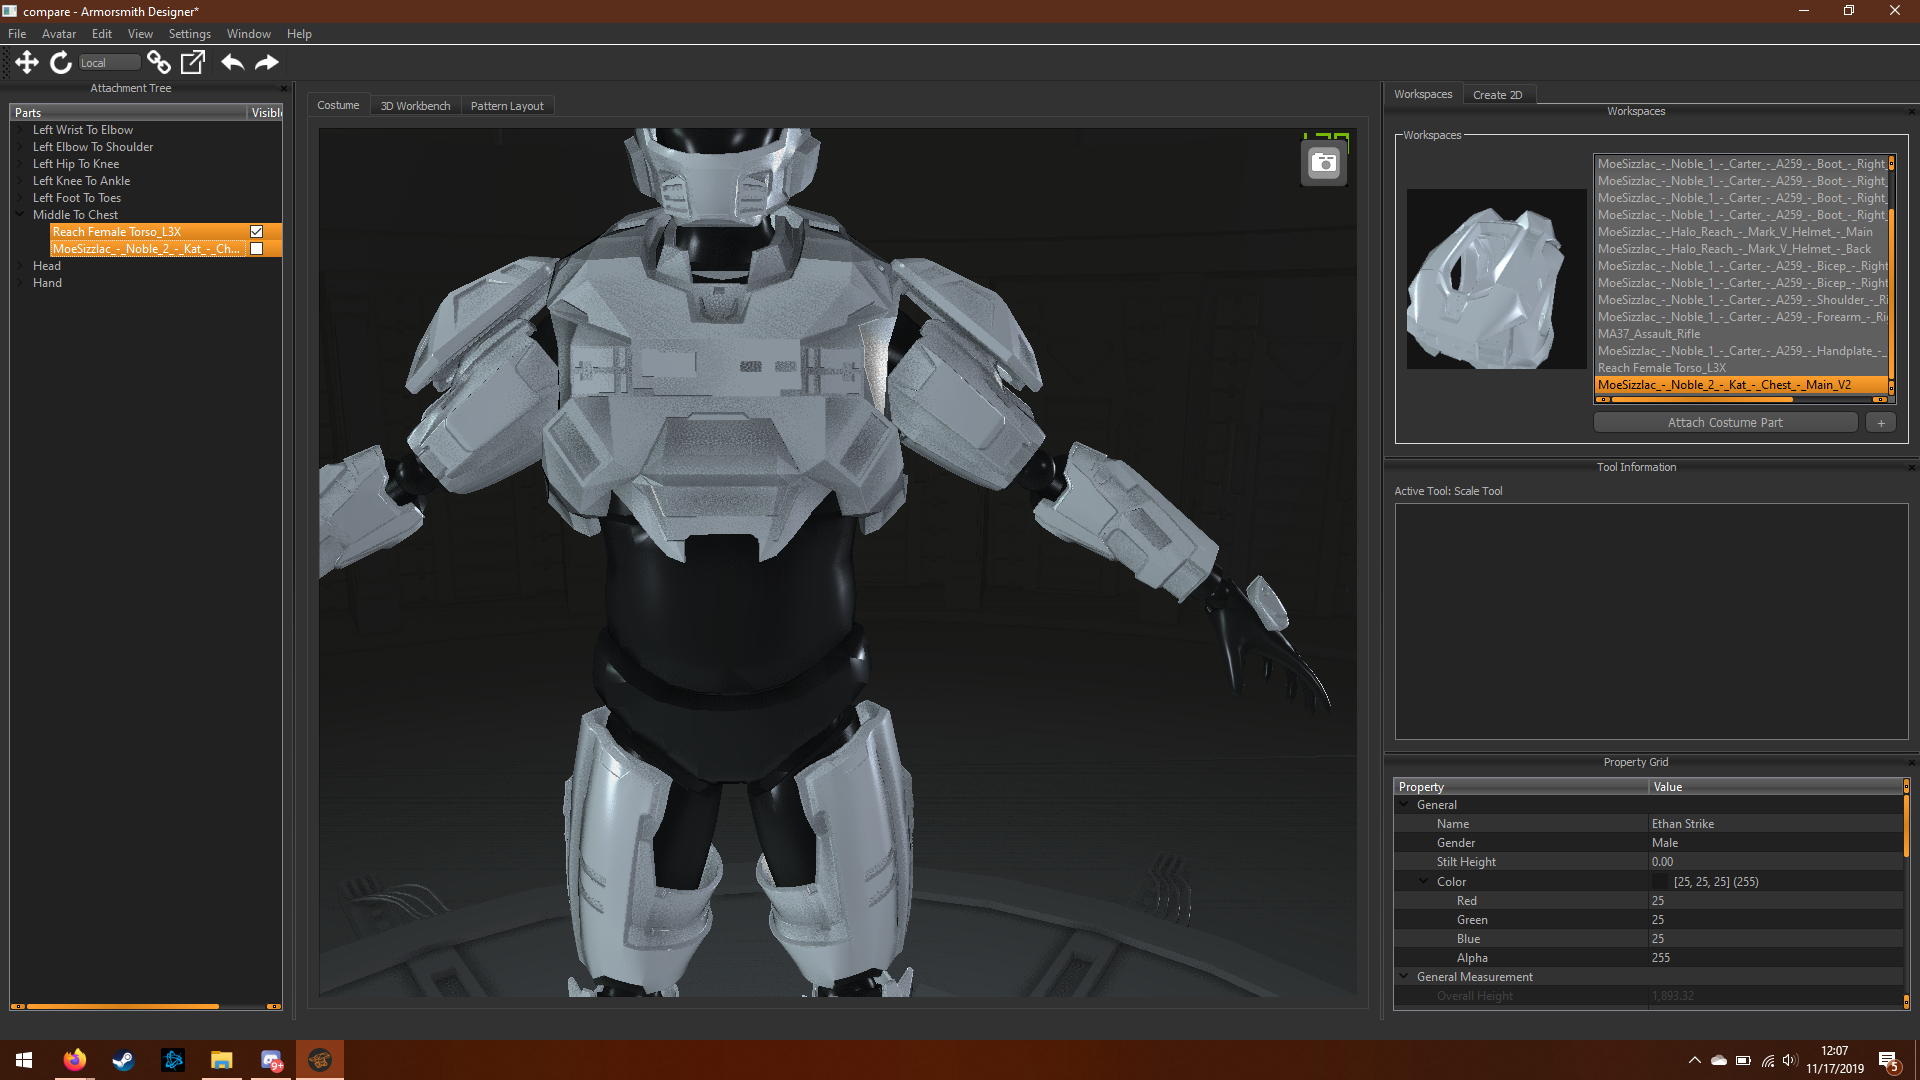Click the Redo arrow icon
Image resolution: width=1920 pixels, height=1080 pixels.
tap(266, 62)
